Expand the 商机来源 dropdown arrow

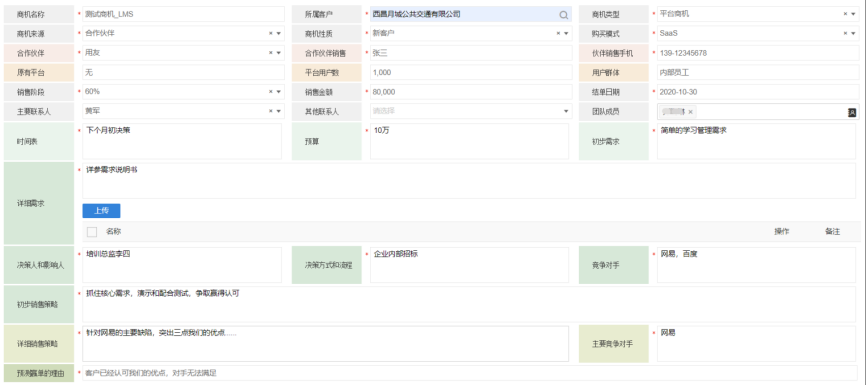[x=278, y=34]
